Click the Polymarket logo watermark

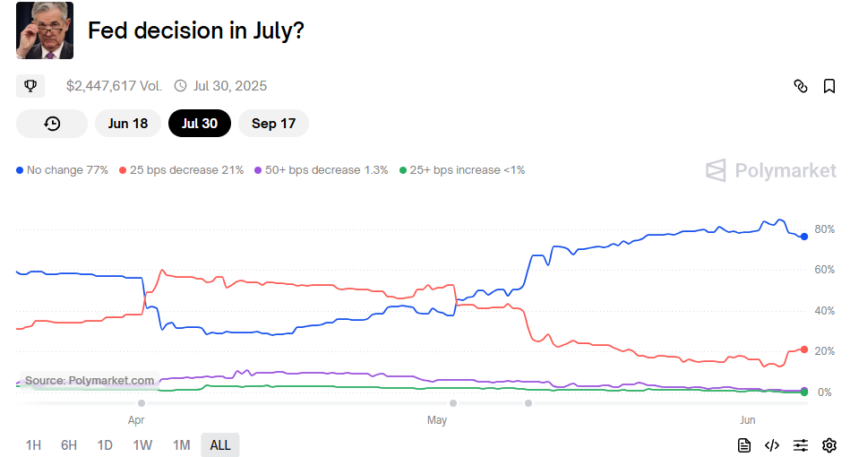(771, 170)
